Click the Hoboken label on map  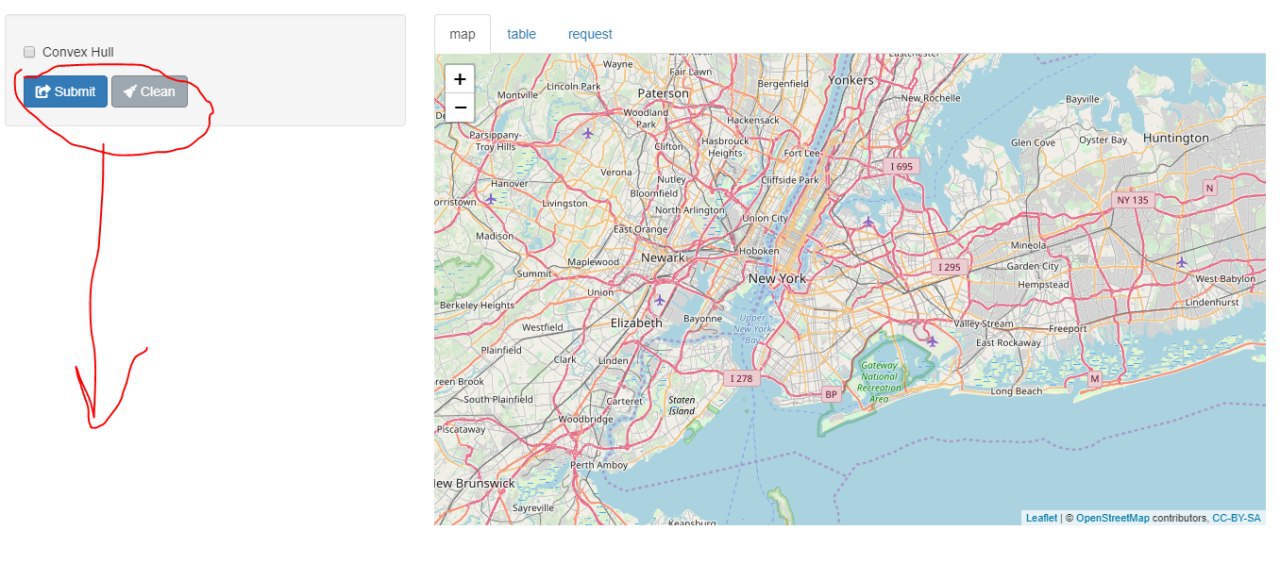[x=758, y=251]
